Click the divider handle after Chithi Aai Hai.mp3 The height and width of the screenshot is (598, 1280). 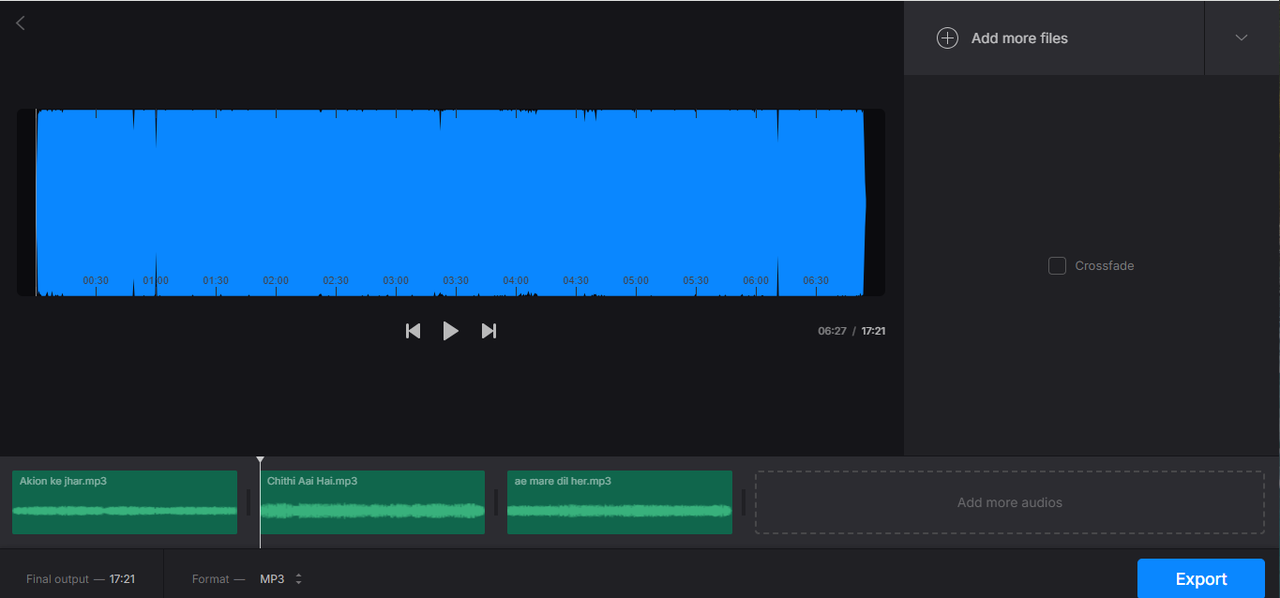tap(496, 503)
